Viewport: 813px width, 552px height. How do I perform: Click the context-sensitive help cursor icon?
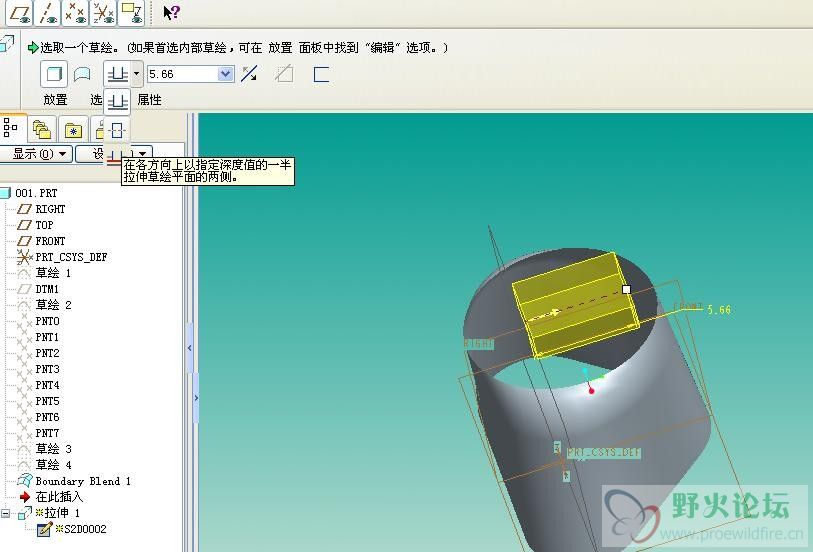click(171, 12)
